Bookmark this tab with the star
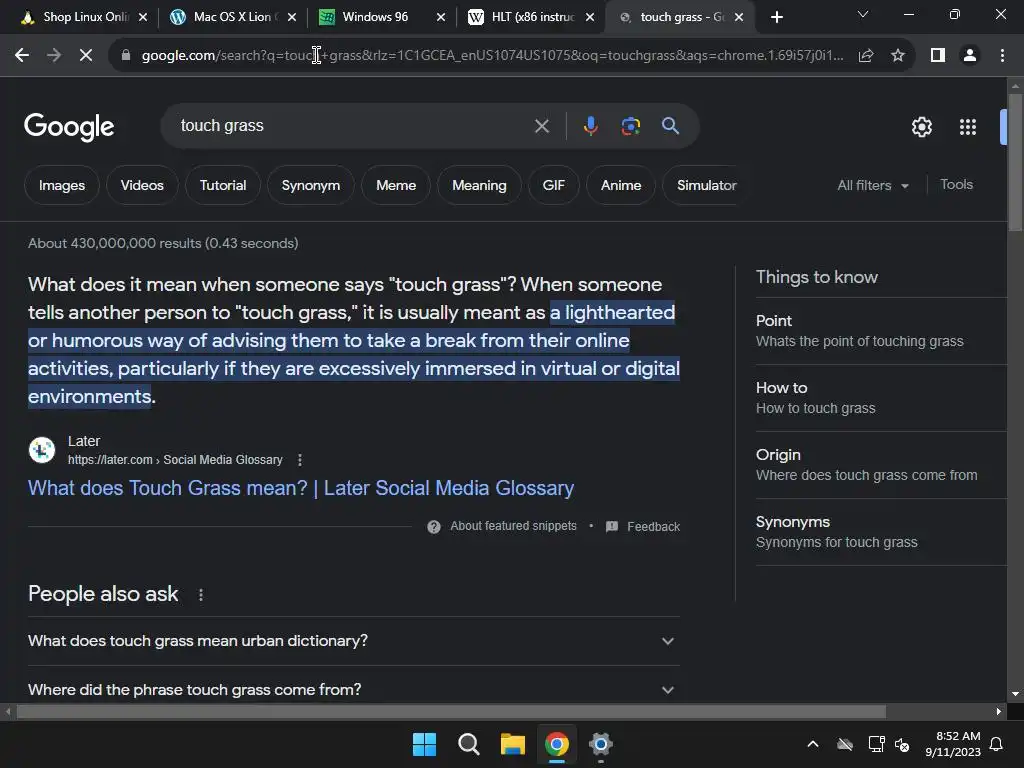The width and height of the screenshot is (1024, 768). coord(898,56)
